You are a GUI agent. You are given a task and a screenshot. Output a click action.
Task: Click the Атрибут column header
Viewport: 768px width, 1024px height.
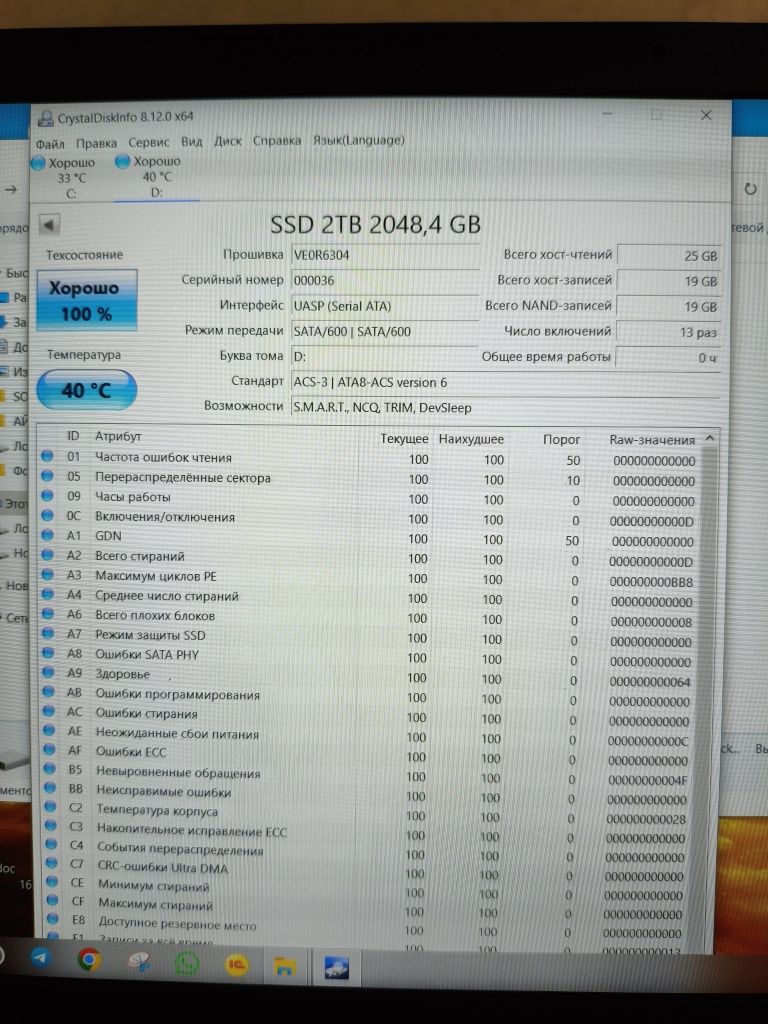[118, 436]
